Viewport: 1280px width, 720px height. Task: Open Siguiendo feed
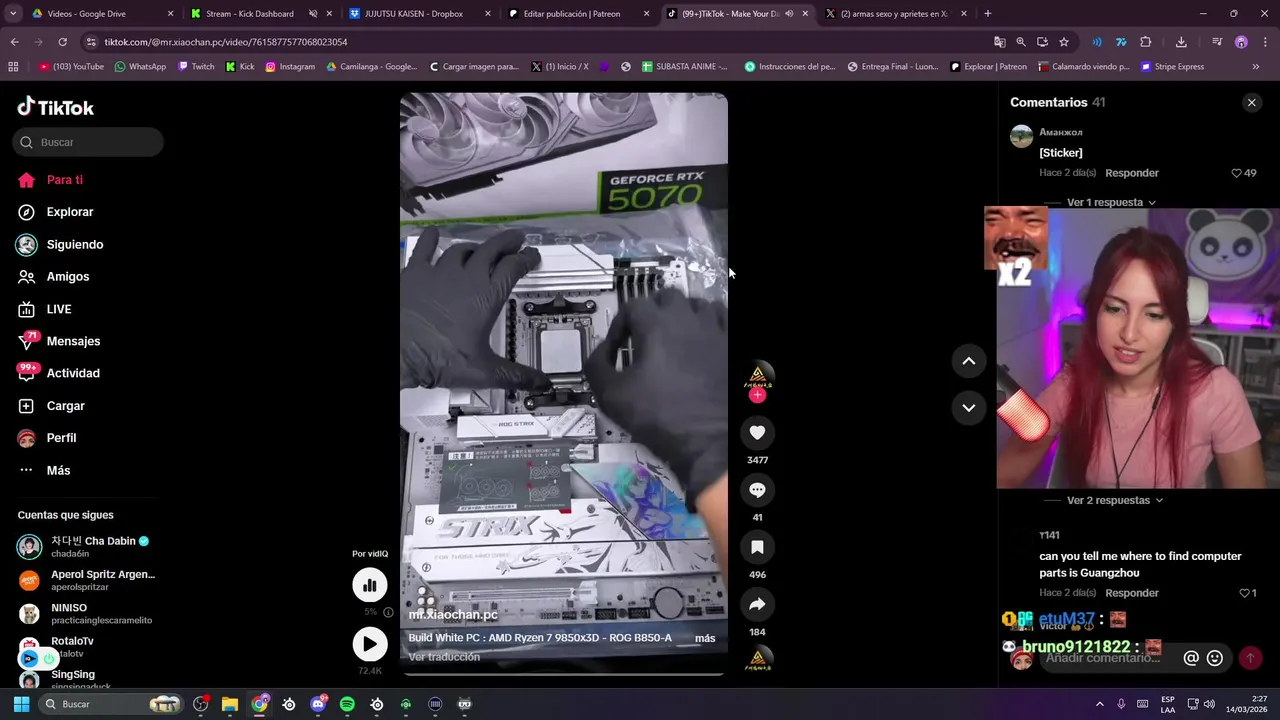[x=75, y=244]
